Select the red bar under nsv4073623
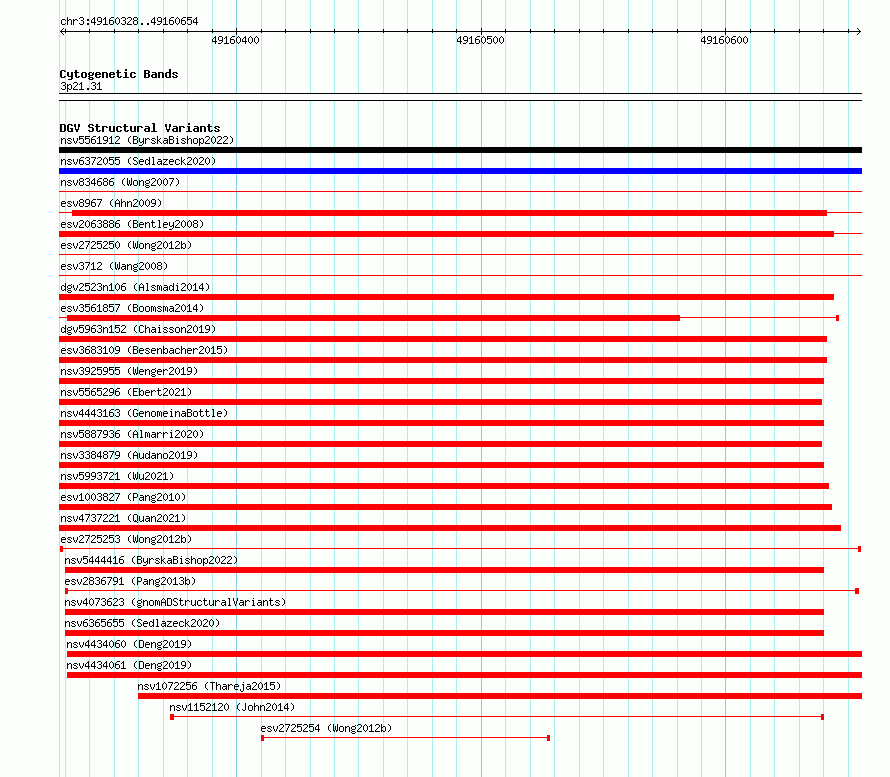890x777 pixels. pos(444,612)
